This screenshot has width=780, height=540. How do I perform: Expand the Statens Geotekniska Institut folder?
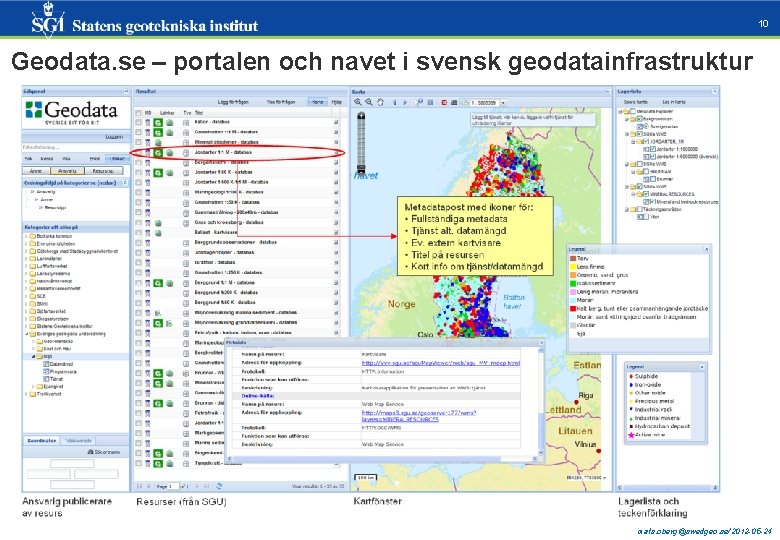click(x=26, y=326)
